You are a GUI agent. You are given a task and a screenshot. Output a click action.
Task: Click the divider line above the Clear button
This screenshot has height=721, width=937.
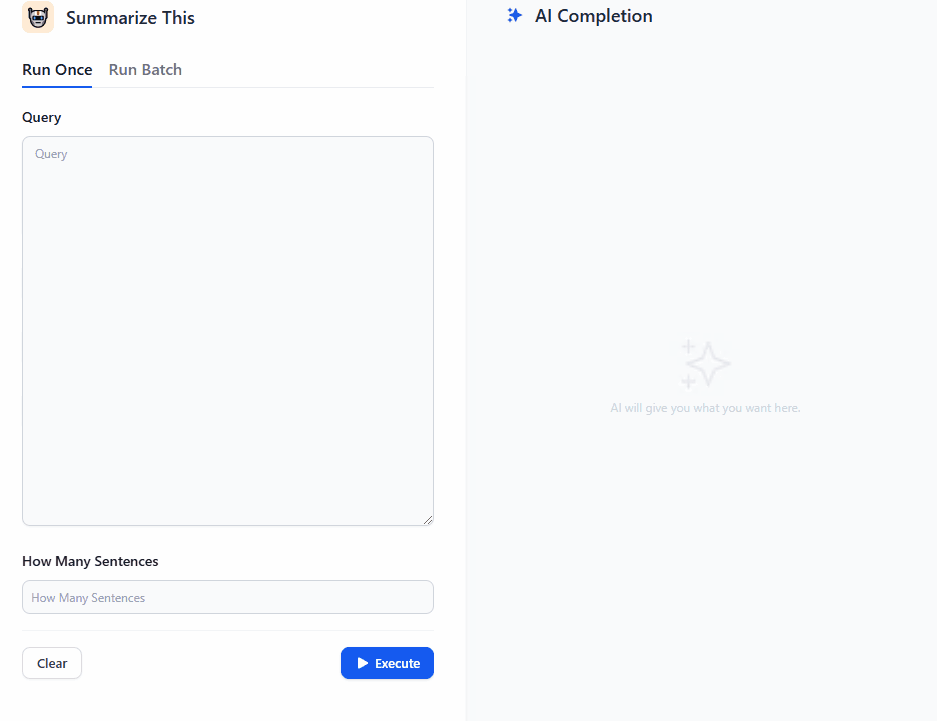(228, 630)
